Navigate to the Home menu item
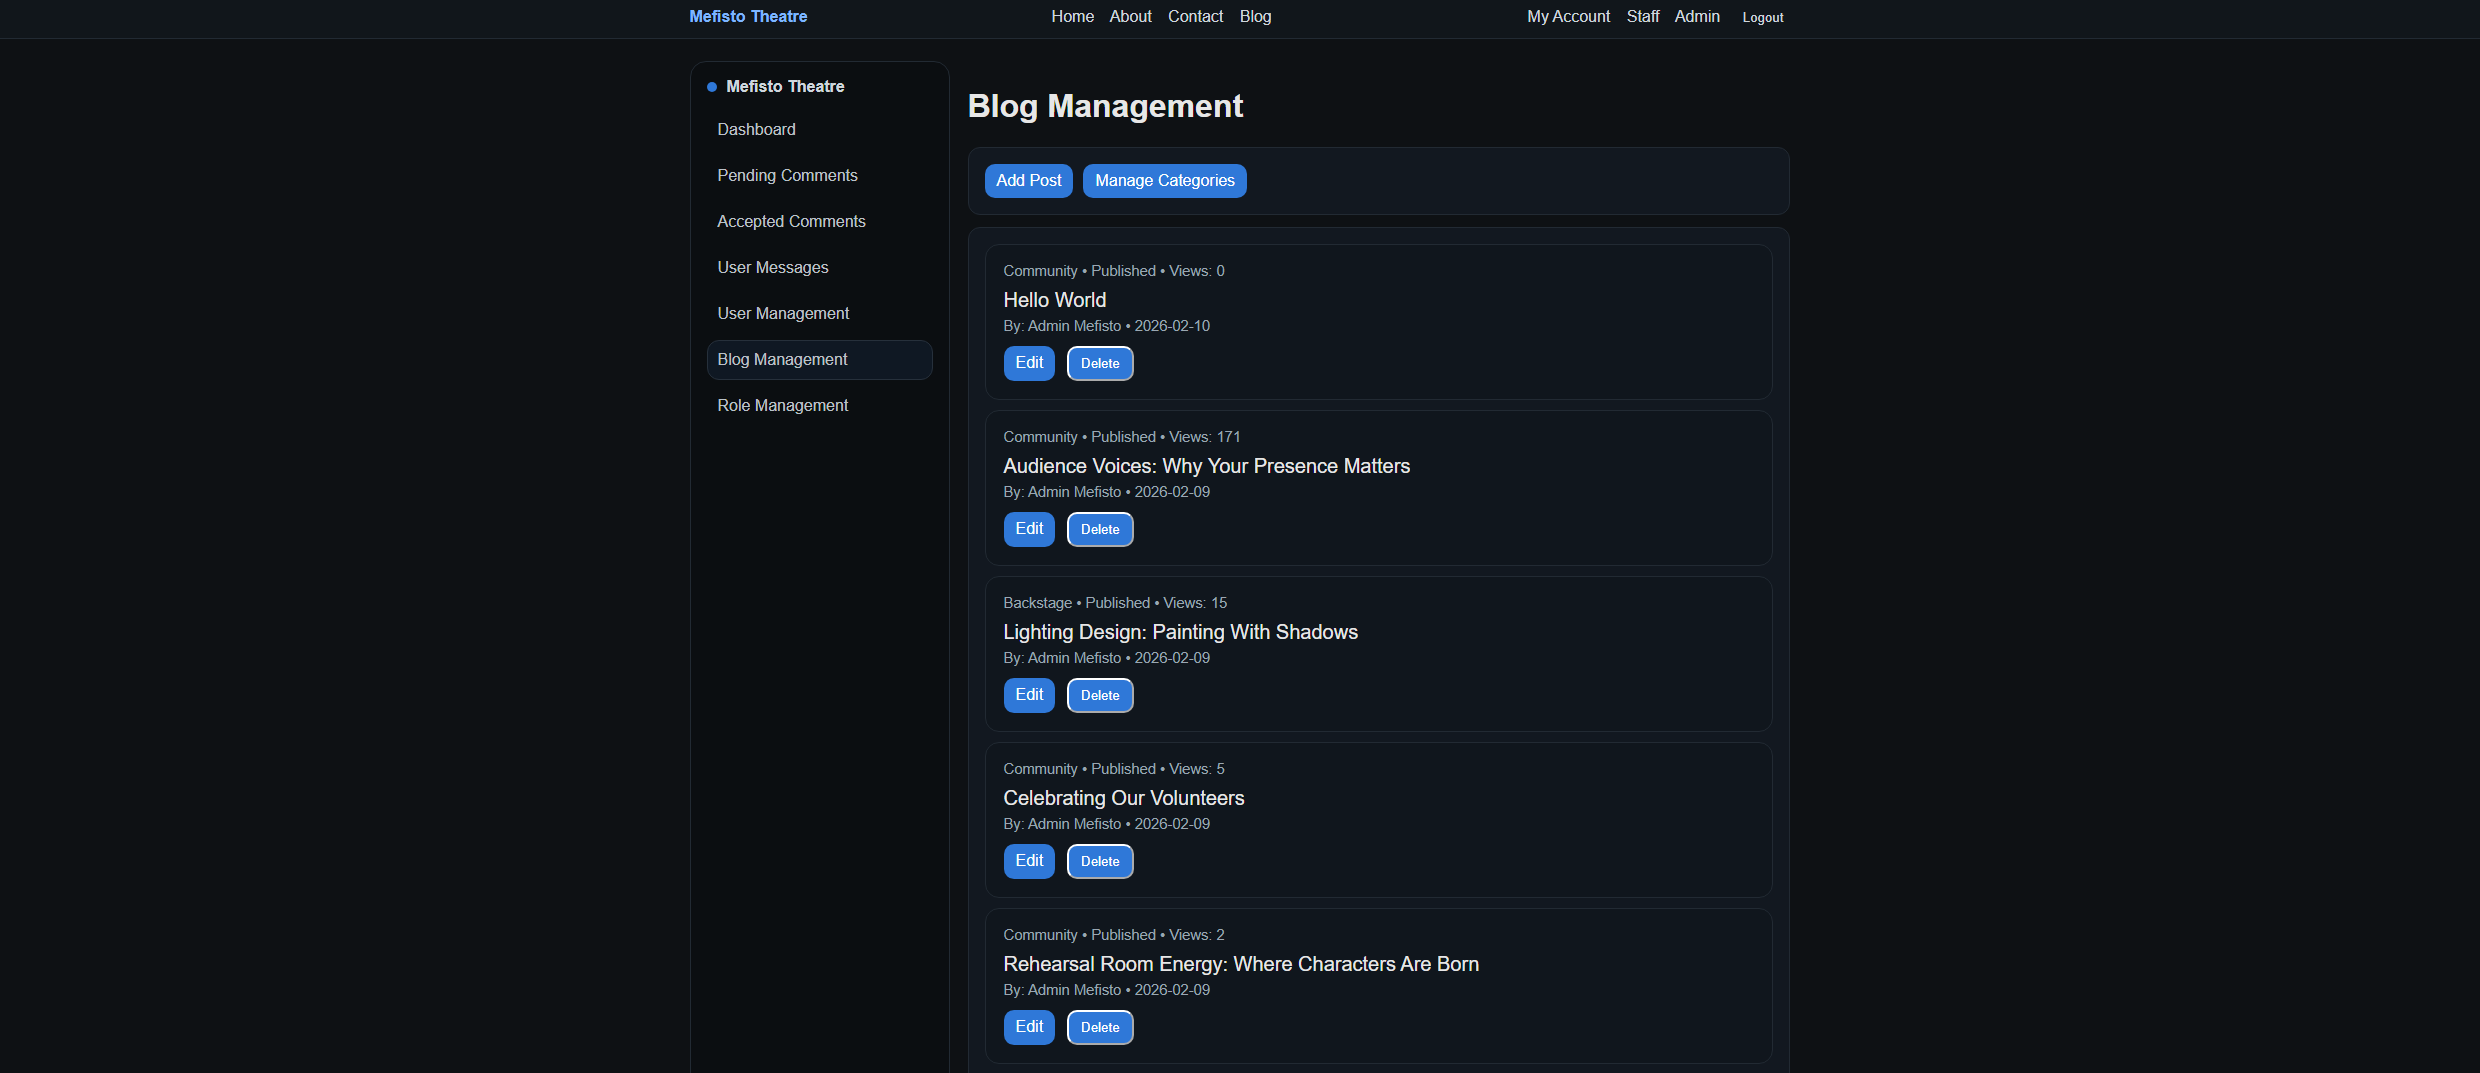The image size is (2480, 1073). (1072, 16)
